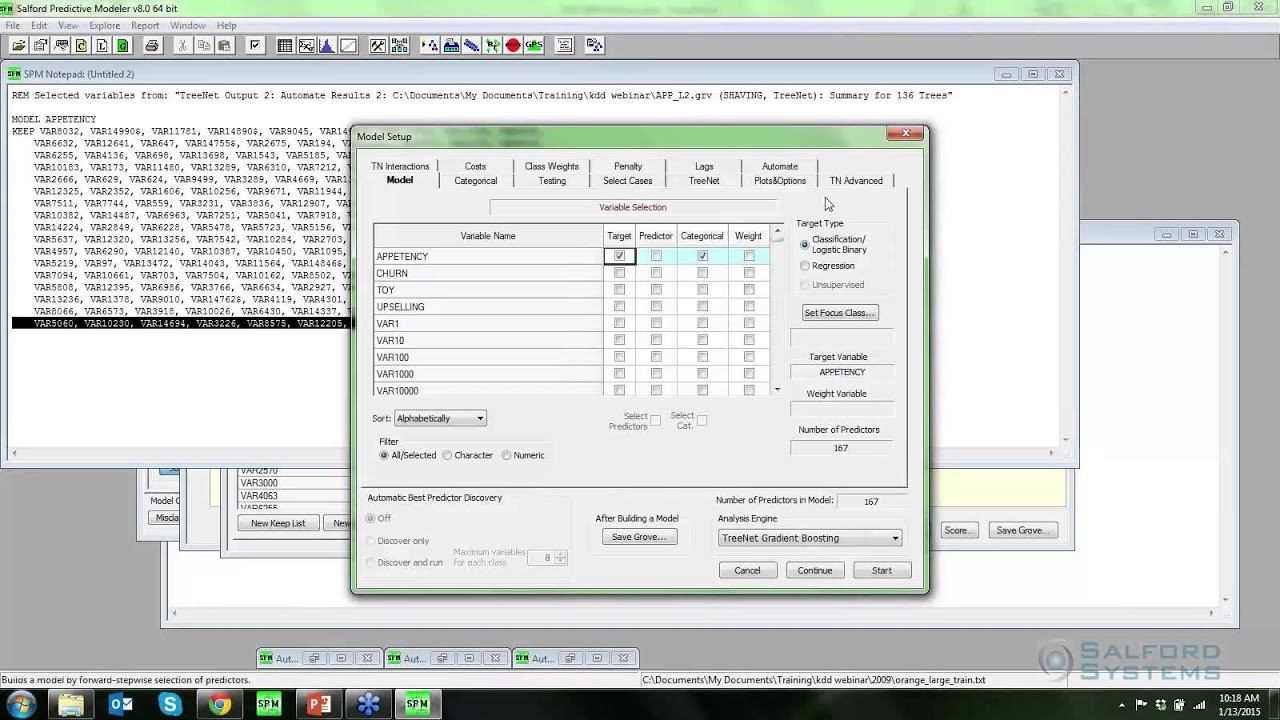Check the Predictor checkbox for TOY
This screenshot has height=720, width=1280.
(x=656, y=290)
